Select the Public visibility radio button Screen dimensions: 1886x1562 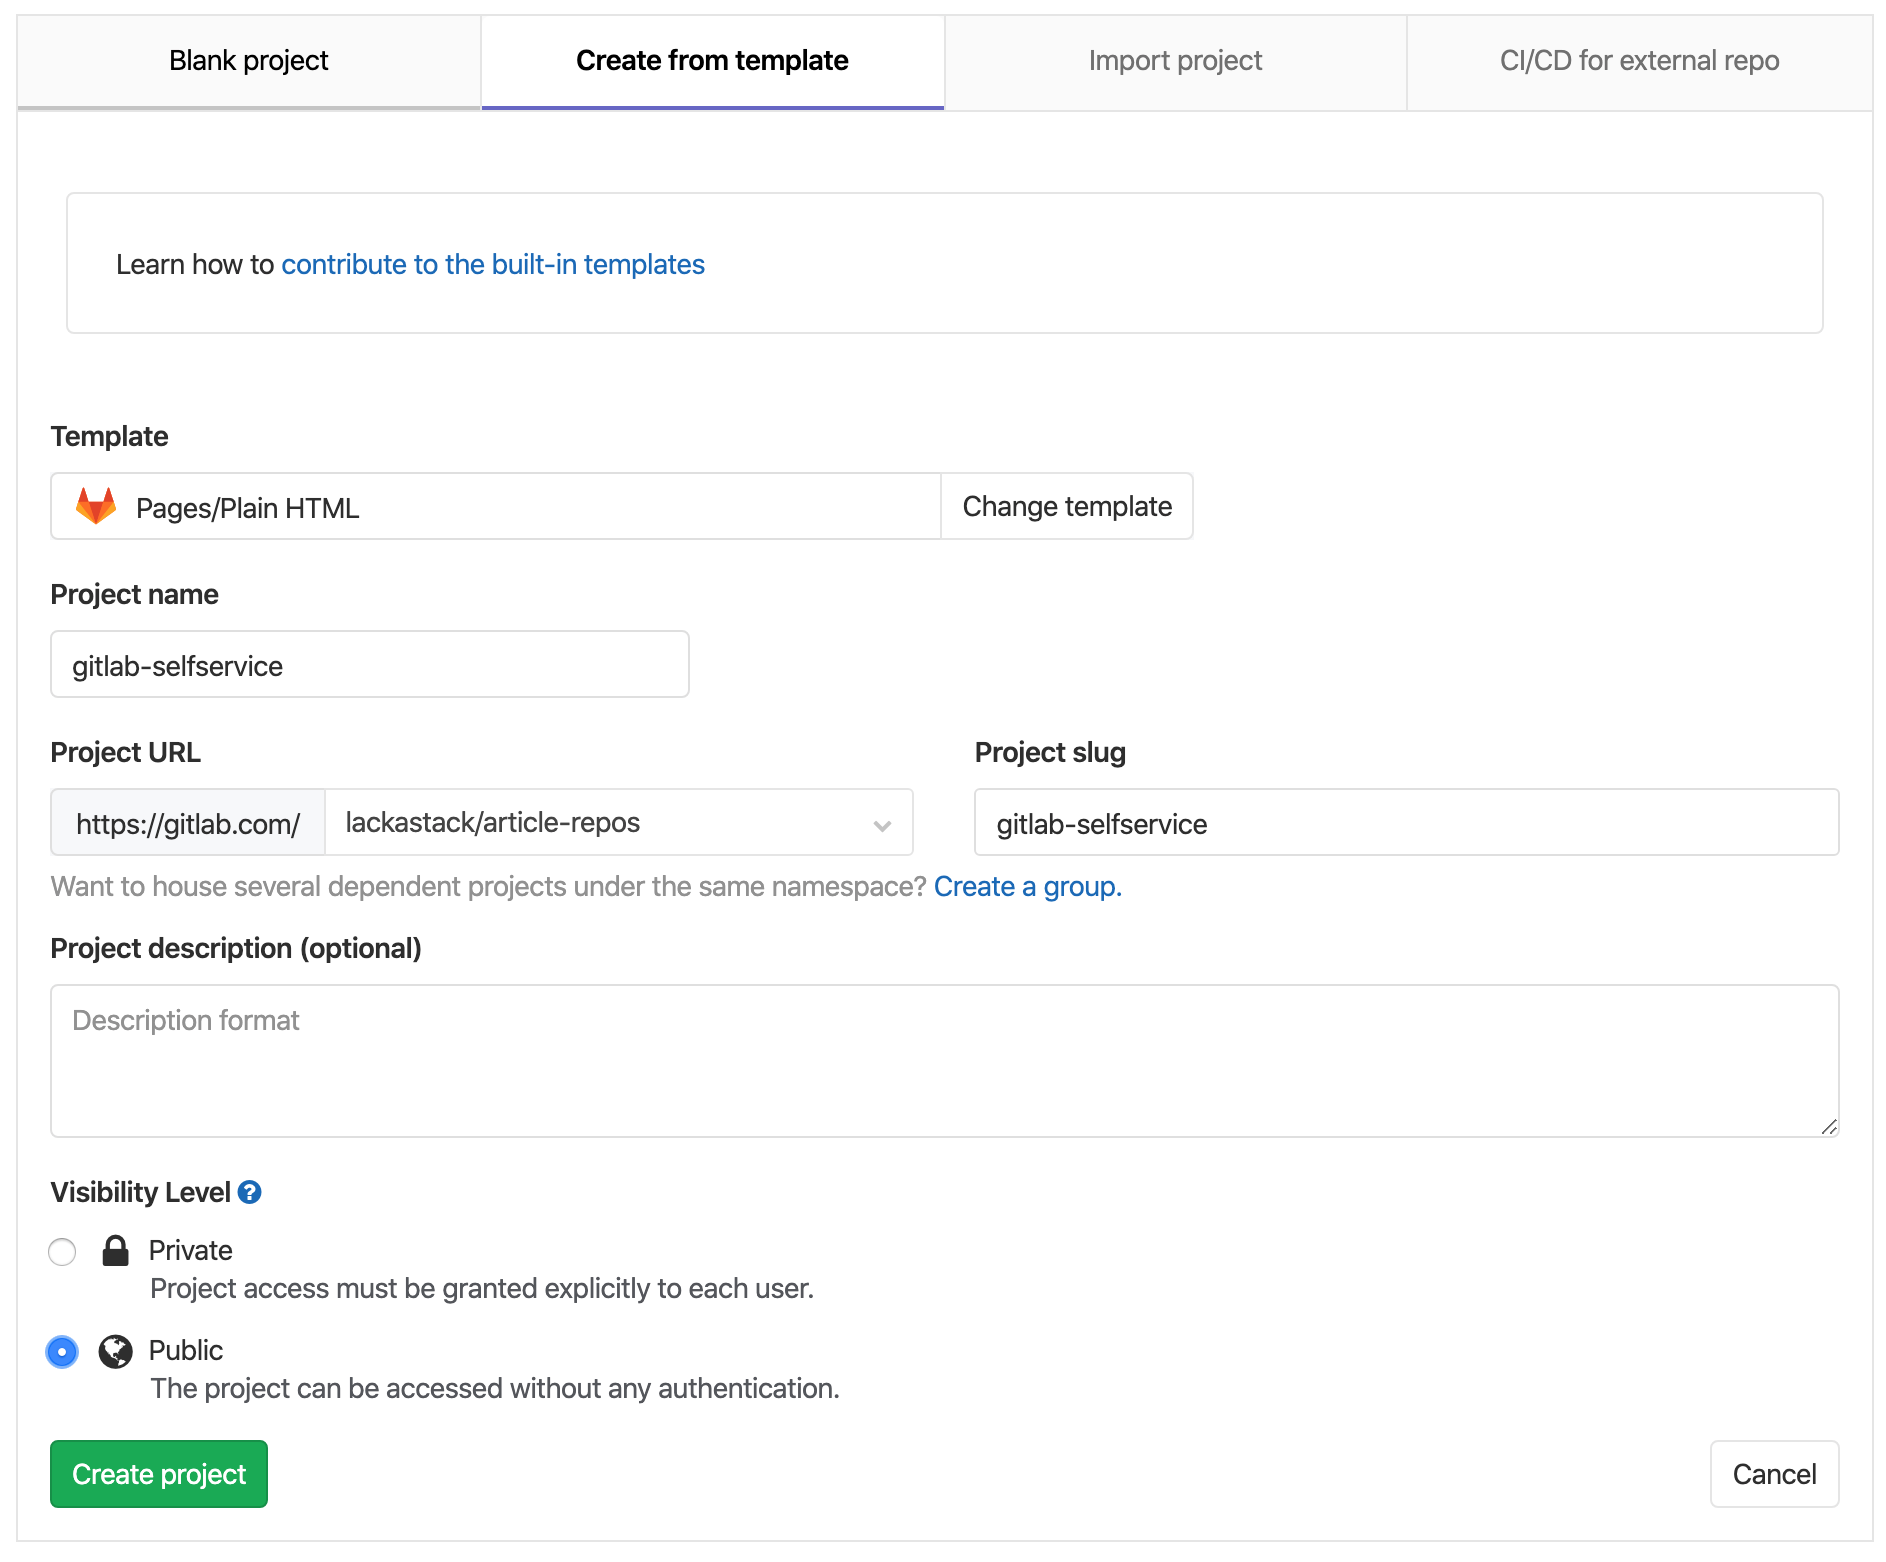point(62,1352)
